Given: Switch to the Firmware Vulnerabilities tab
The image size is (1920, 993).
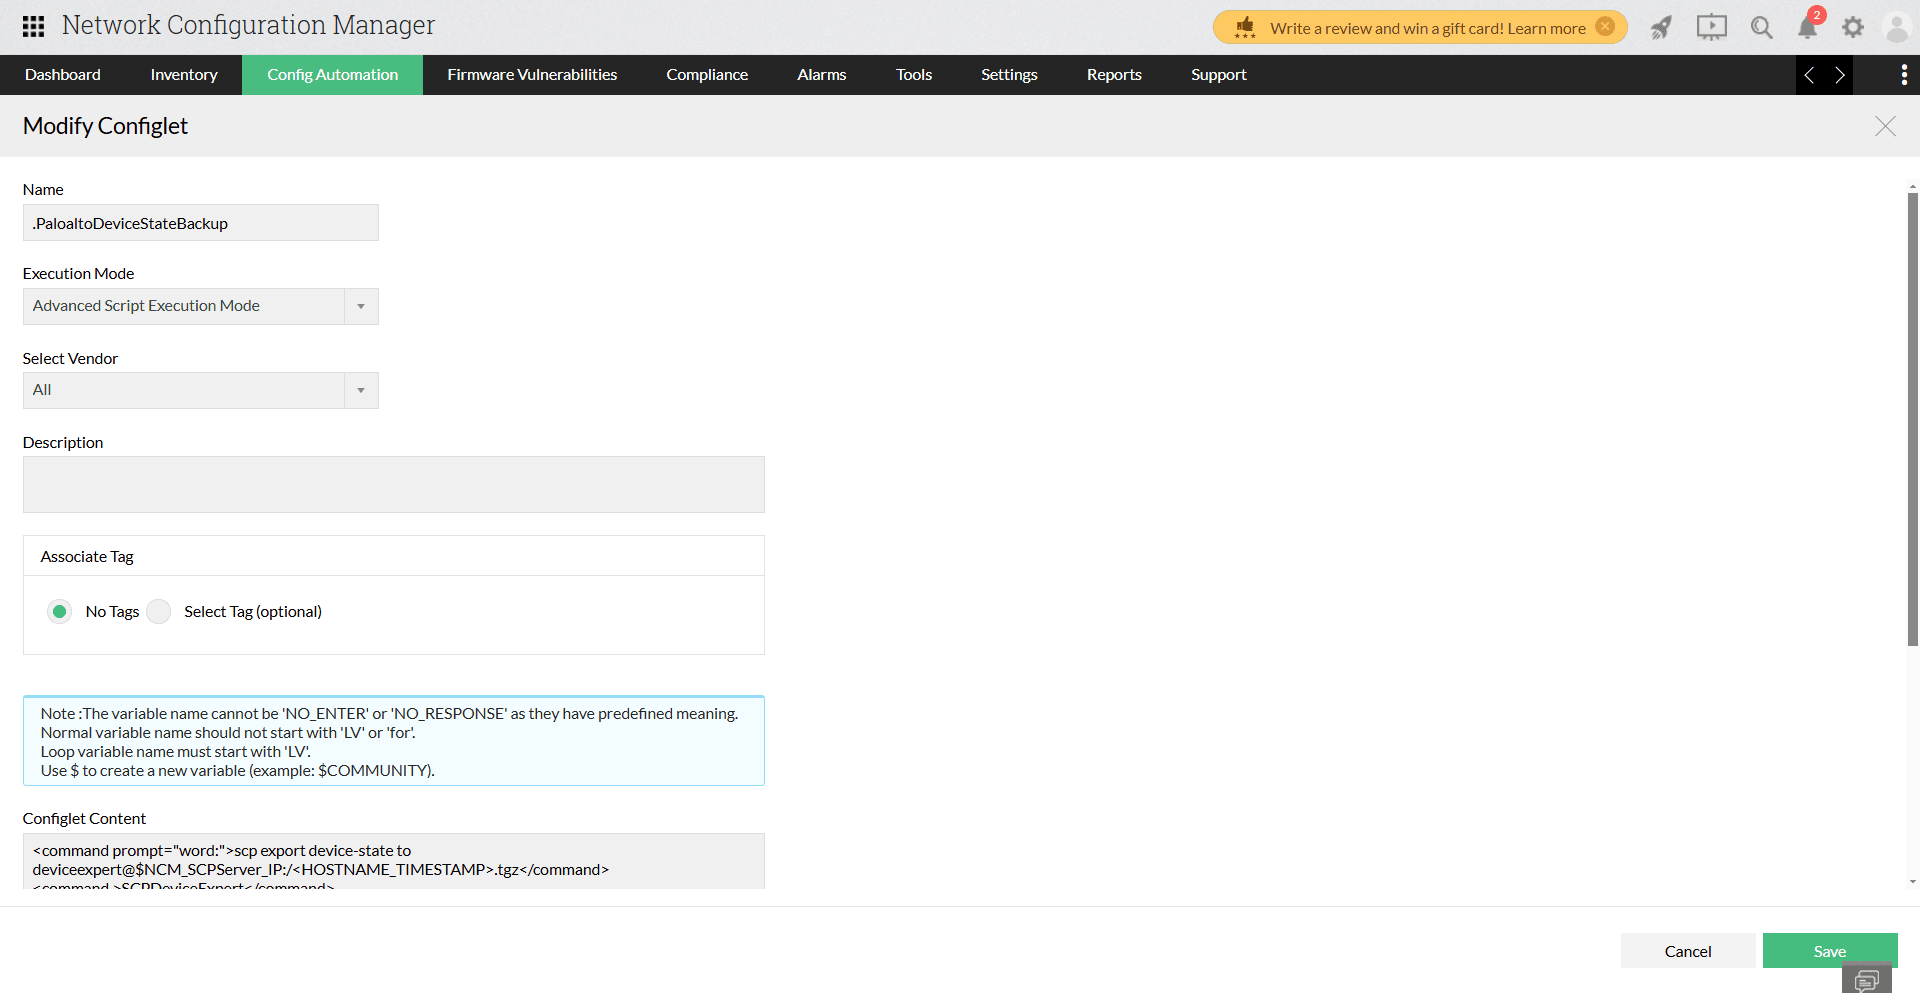Looking at the screenshot, I should click(x=532, y=75).
